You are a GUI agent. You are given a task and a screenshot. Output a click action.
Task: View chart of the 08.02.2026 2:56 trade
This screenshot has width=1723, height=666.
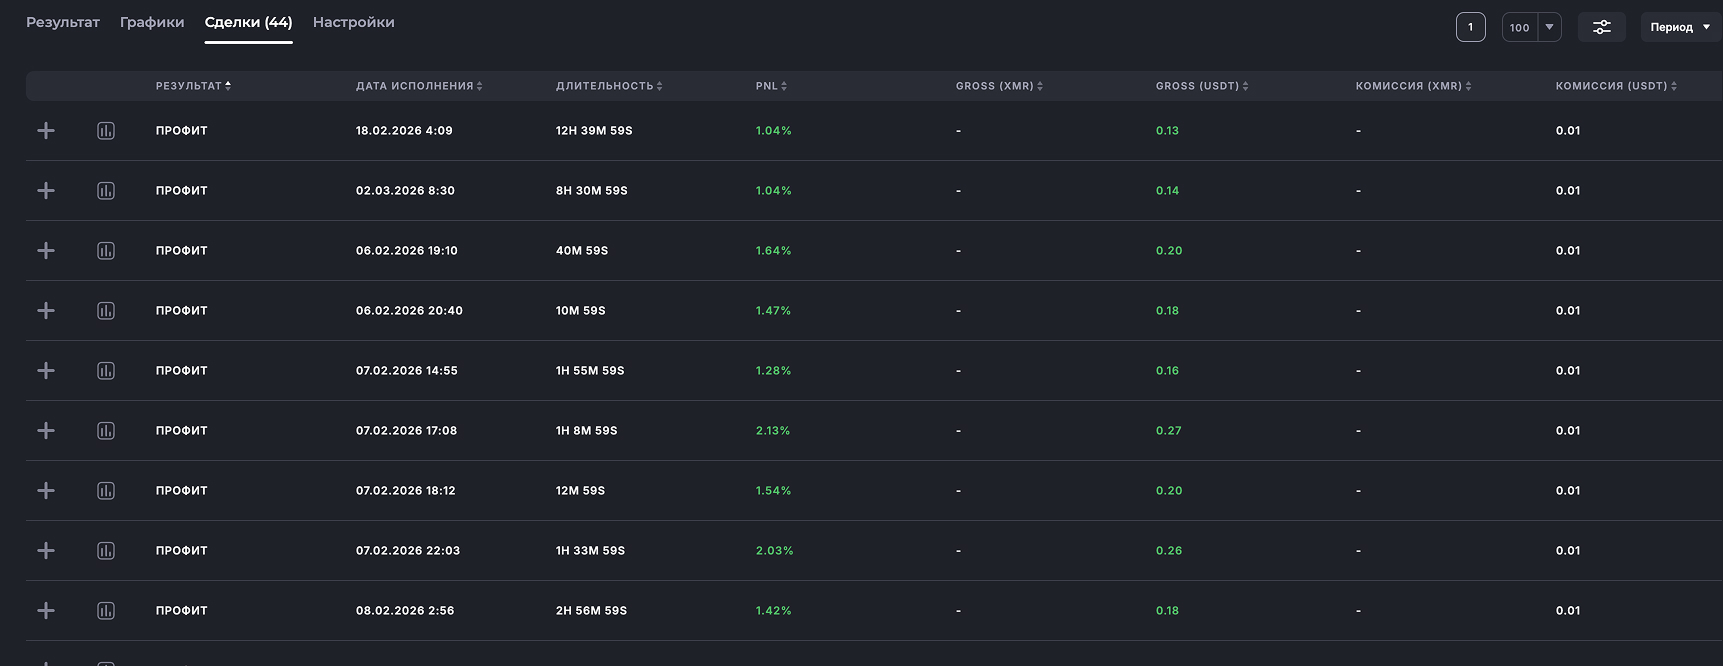click(x=106, y=611)
